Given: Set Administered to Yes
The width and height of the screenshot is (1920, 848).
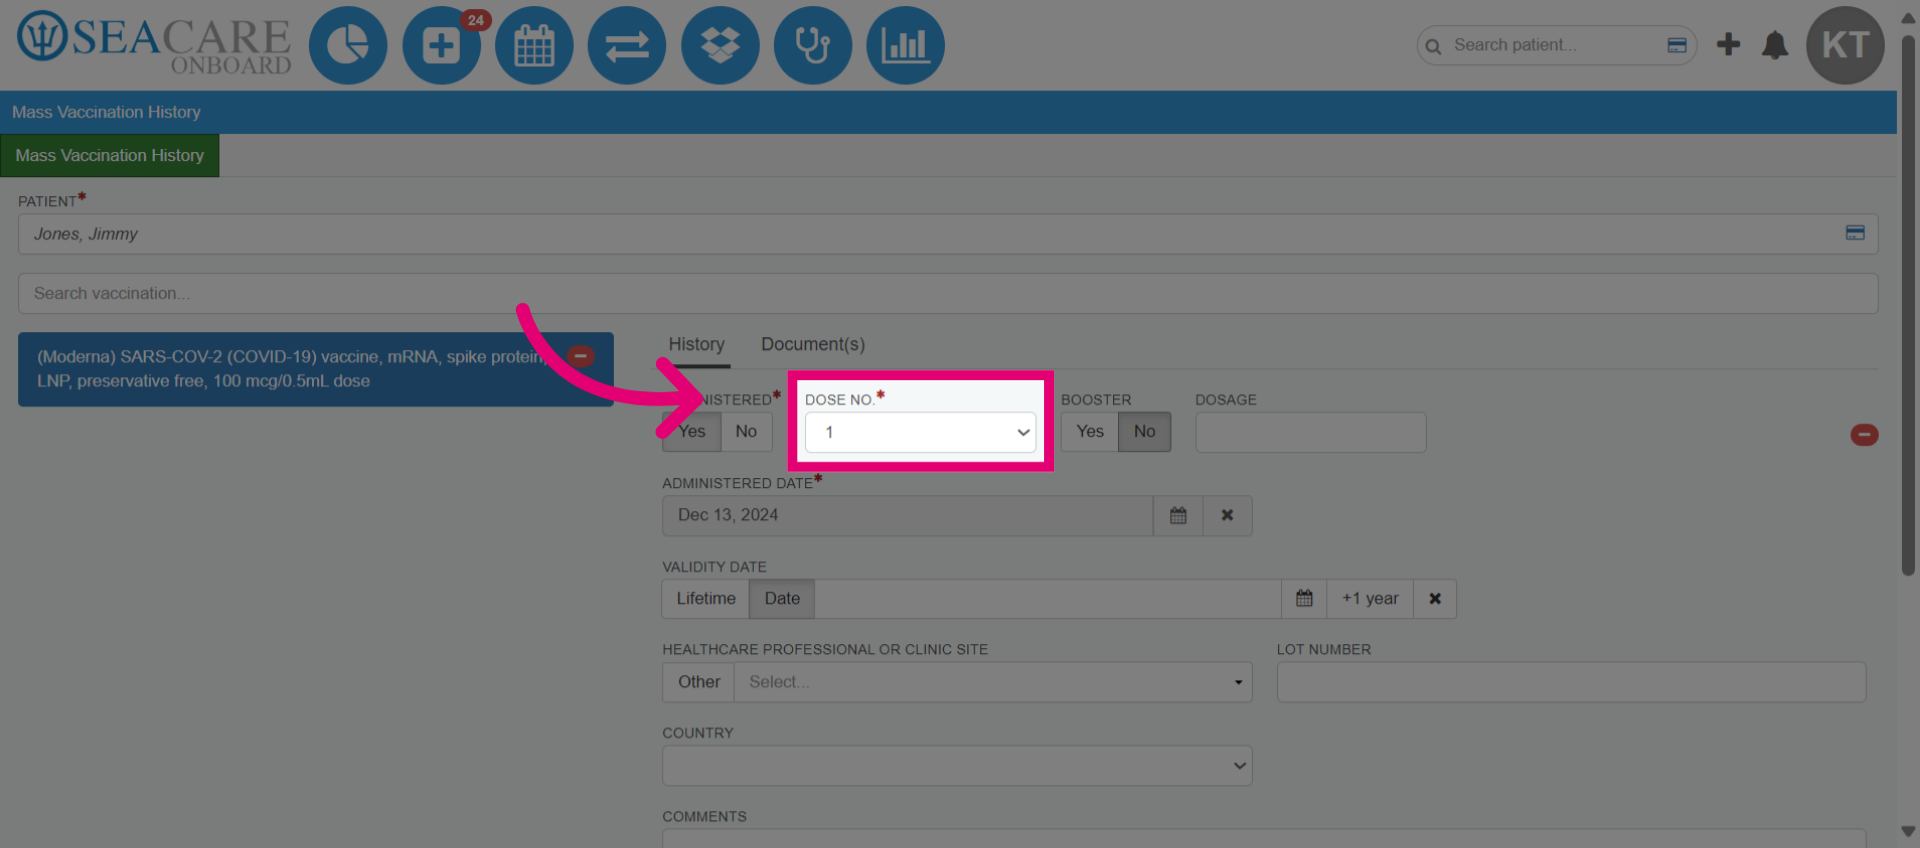Looking at the screenshot, I should (x=691, y=432).
